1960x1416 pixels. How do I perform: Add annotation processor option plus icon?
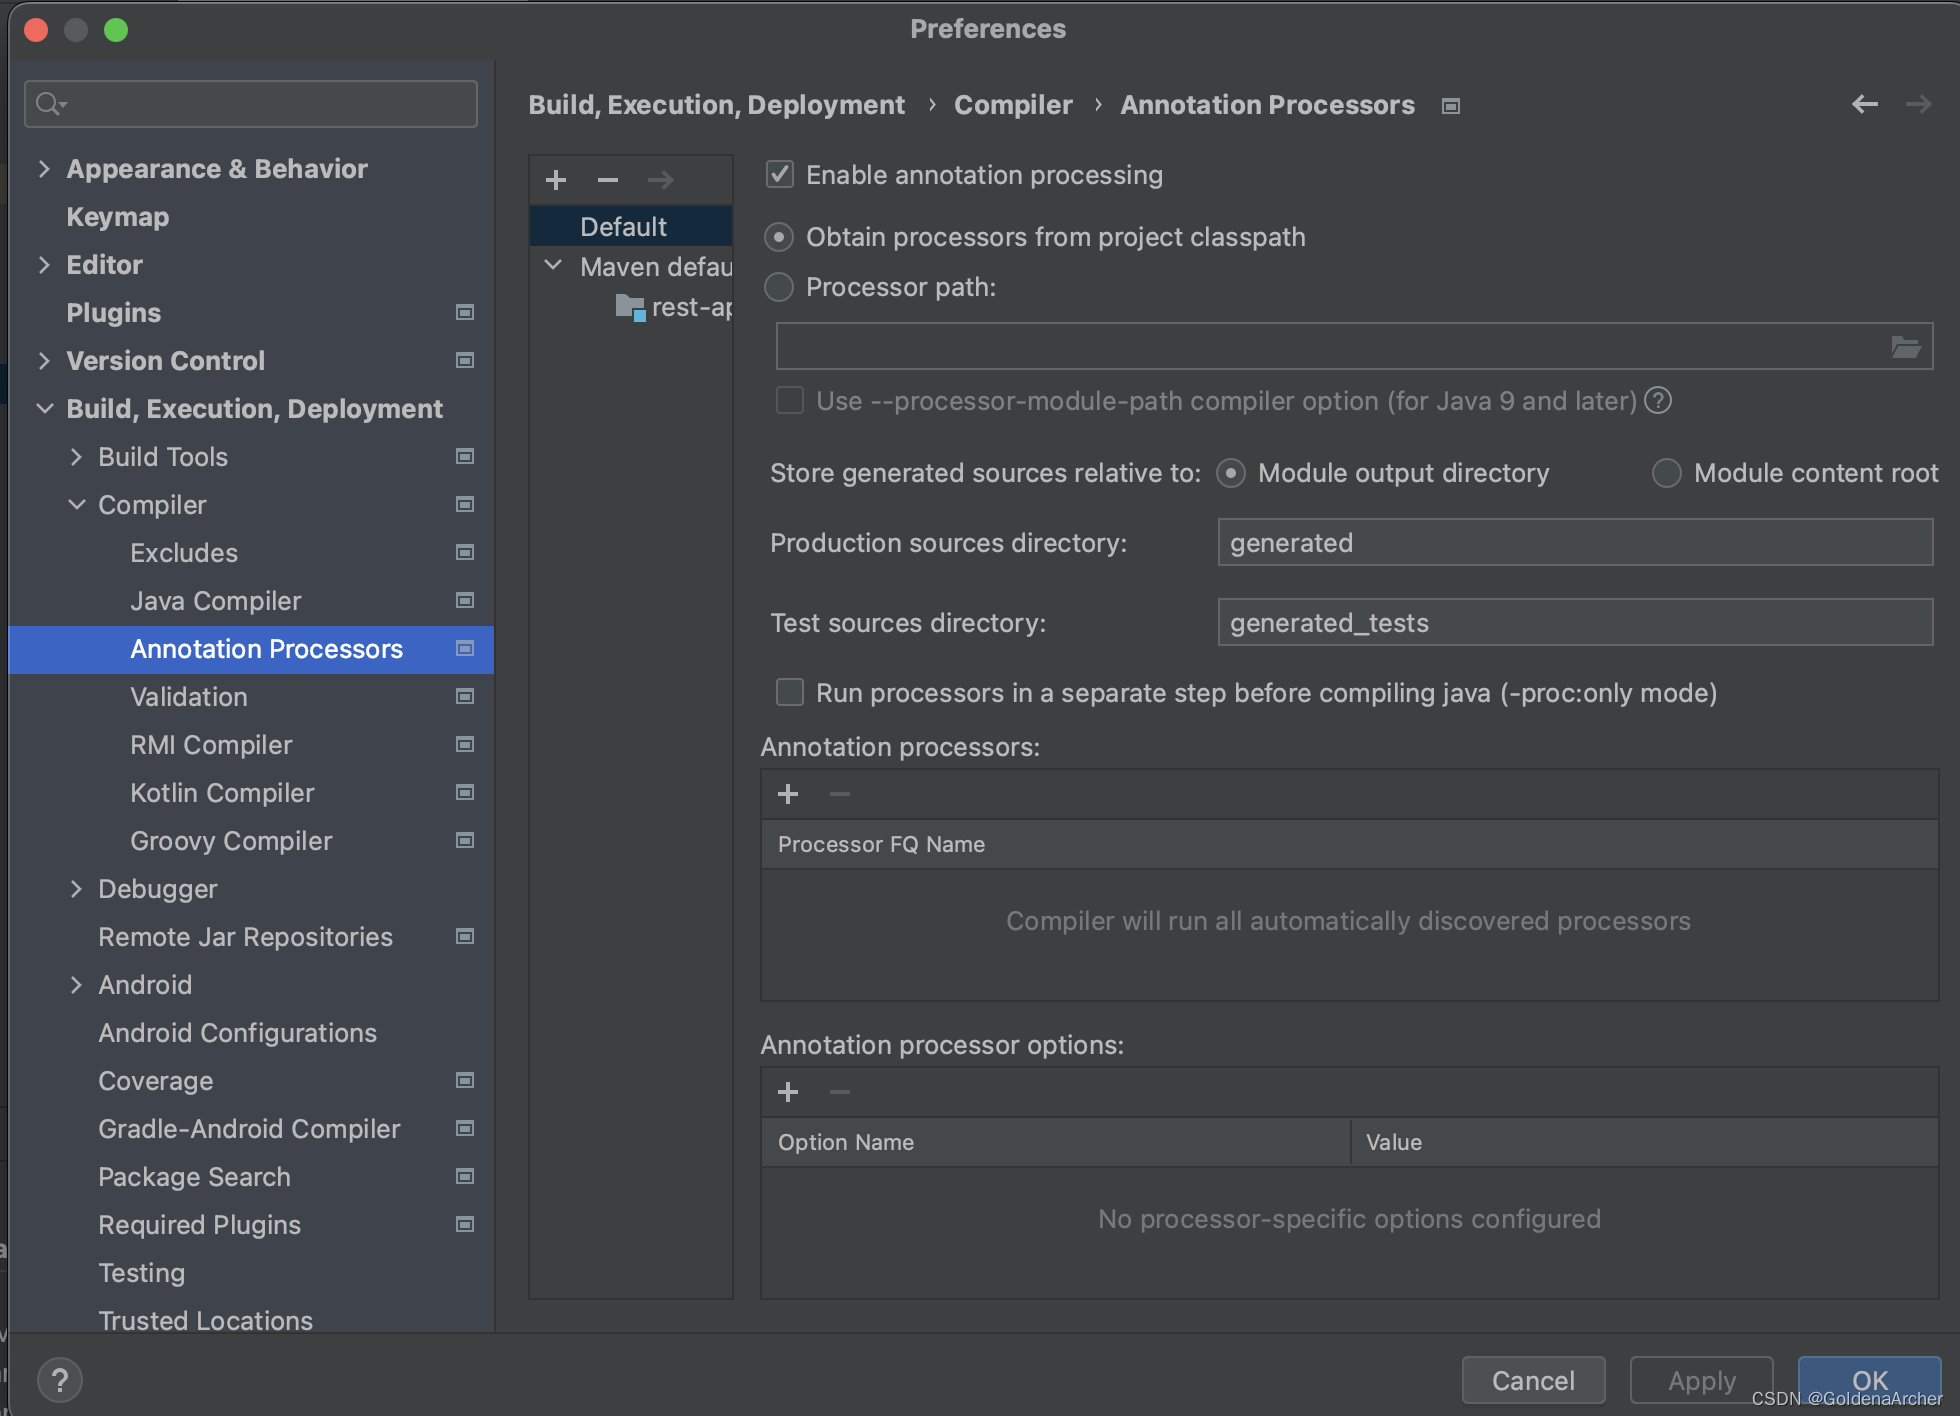tap(788, 1092)
